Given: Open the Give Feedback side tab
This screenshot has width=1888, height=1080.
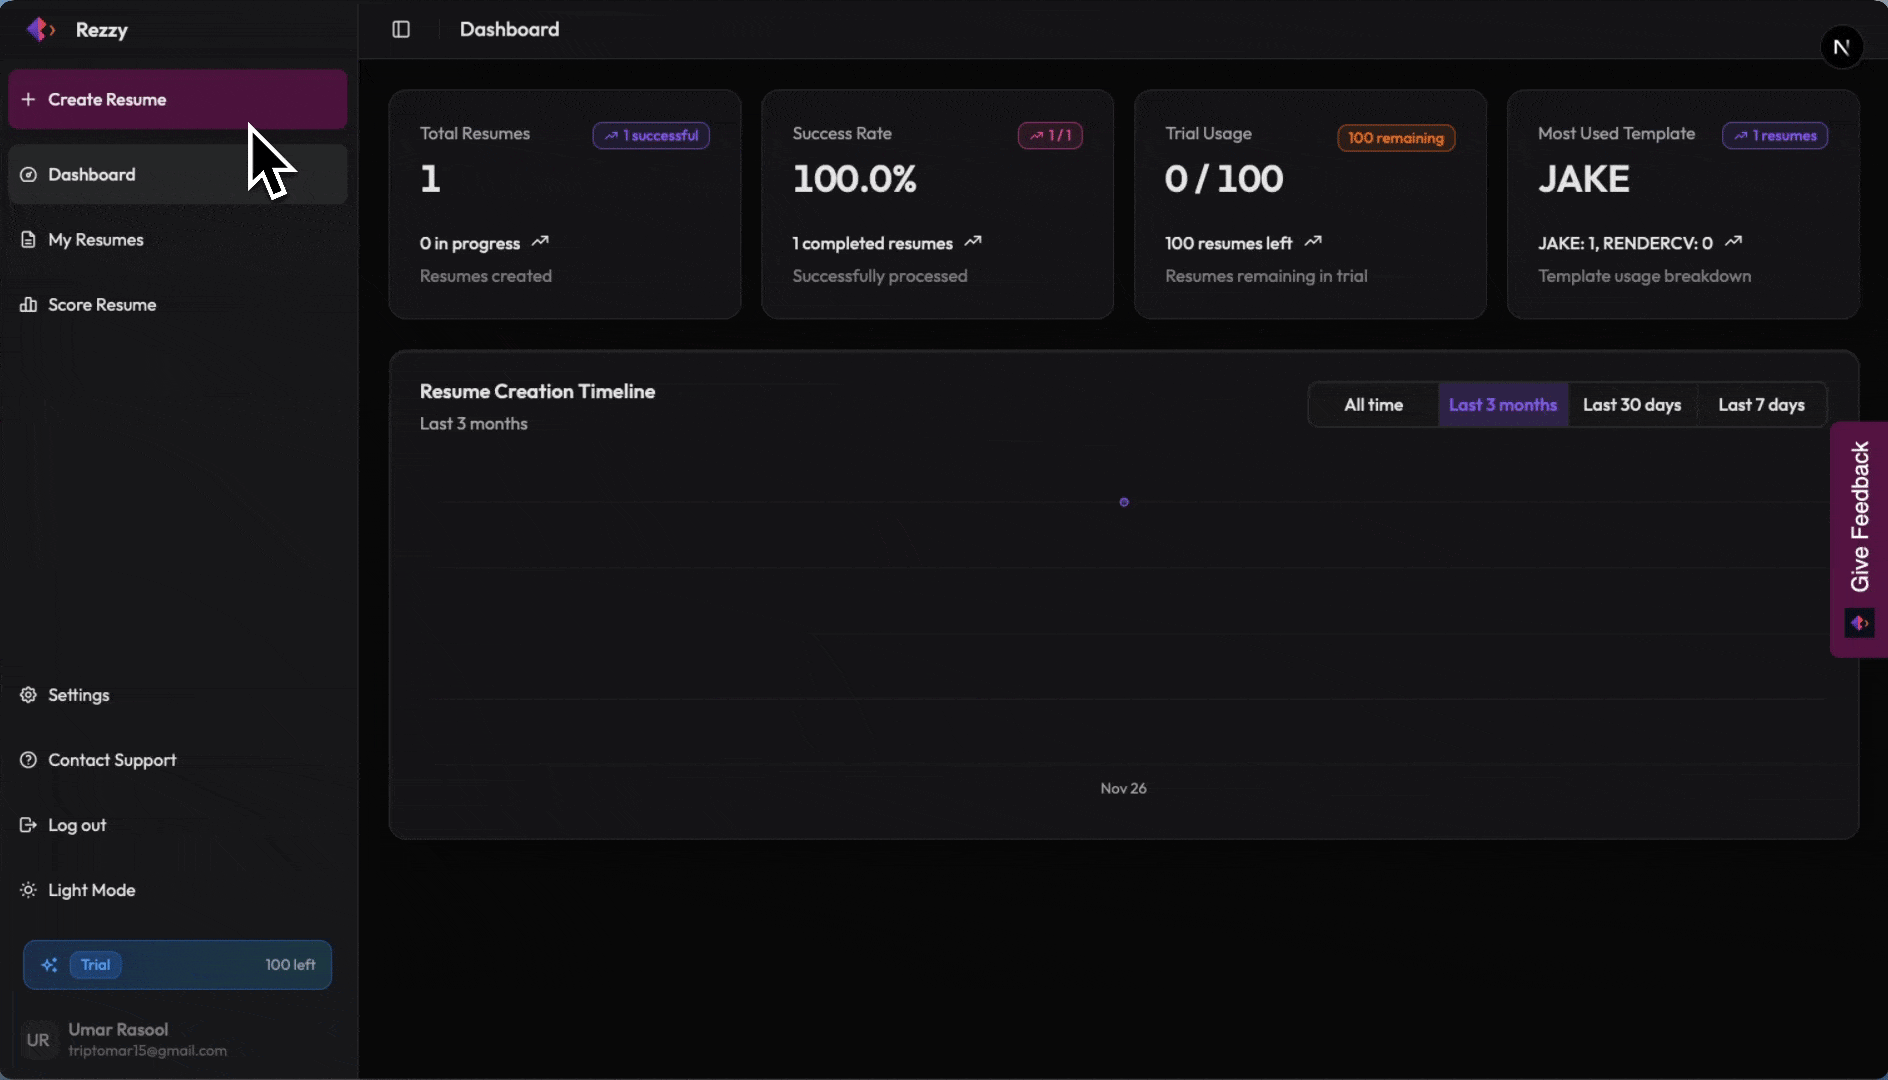Looking at the screenshot, I should [1859, 538].
